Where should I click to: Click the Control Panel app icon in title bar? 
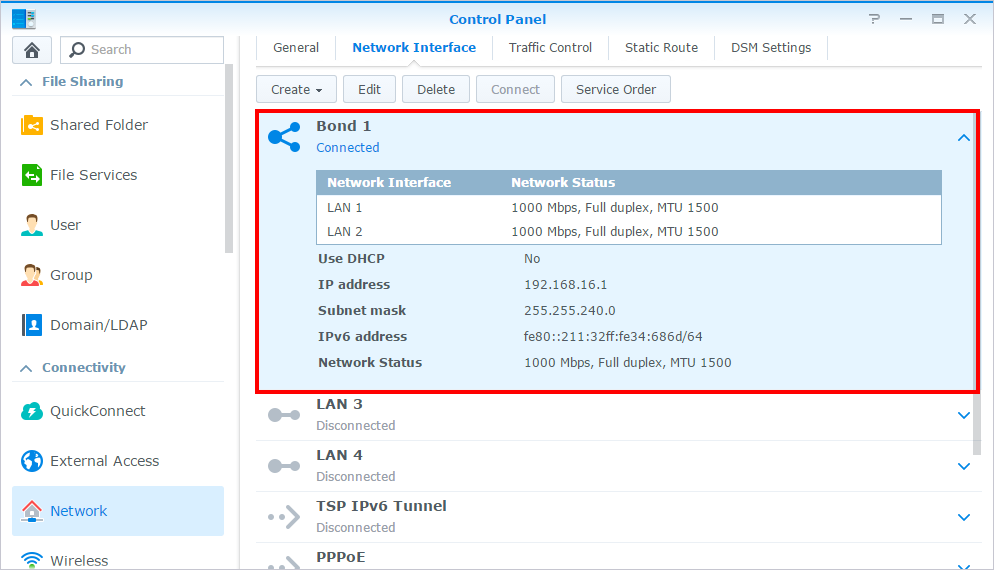coord(23,19)
